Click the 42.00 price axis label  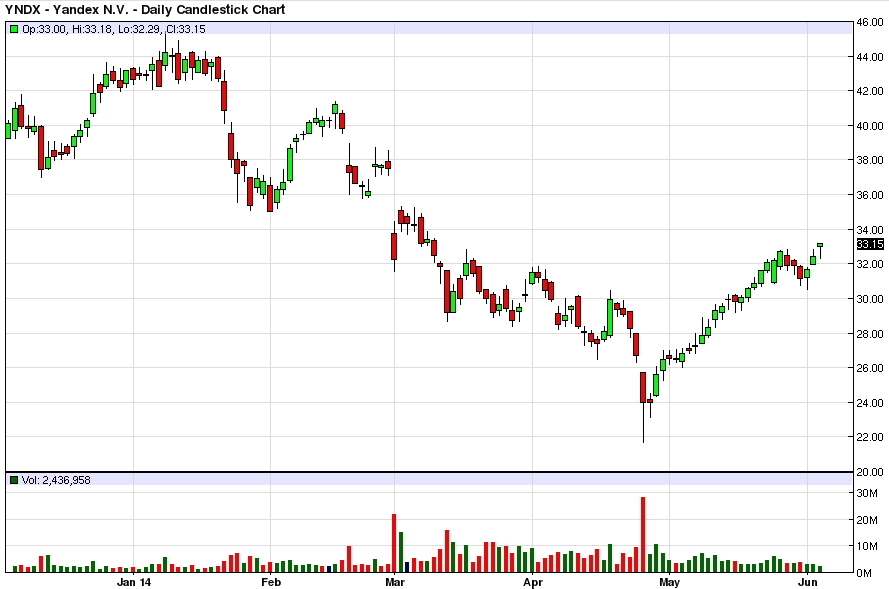870,91
